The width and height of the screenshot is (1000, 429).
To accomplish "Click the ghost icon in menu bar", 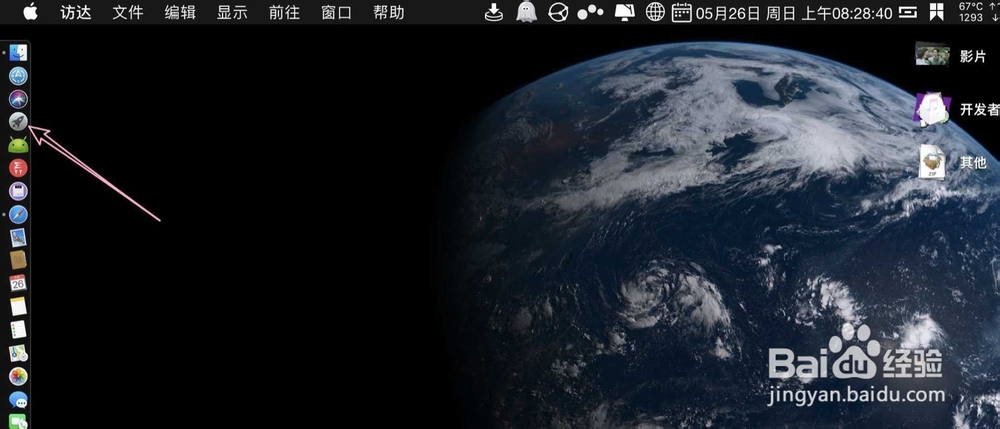I will point(526,12).
